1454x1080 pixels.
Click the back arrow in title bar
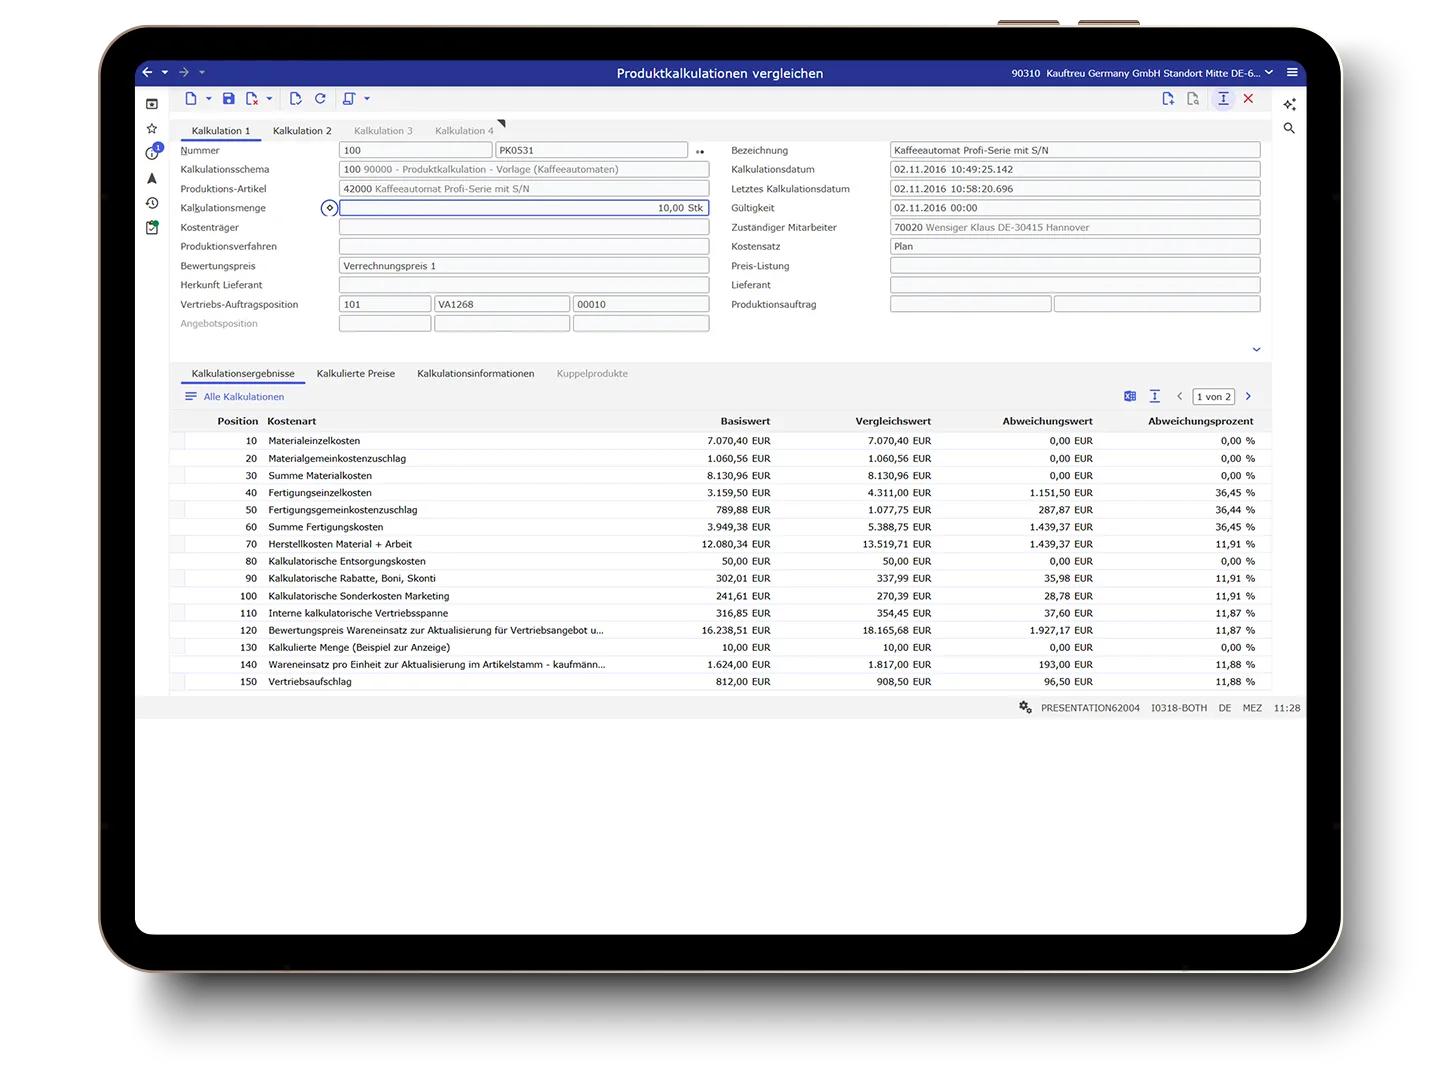(x=147, y=73)
